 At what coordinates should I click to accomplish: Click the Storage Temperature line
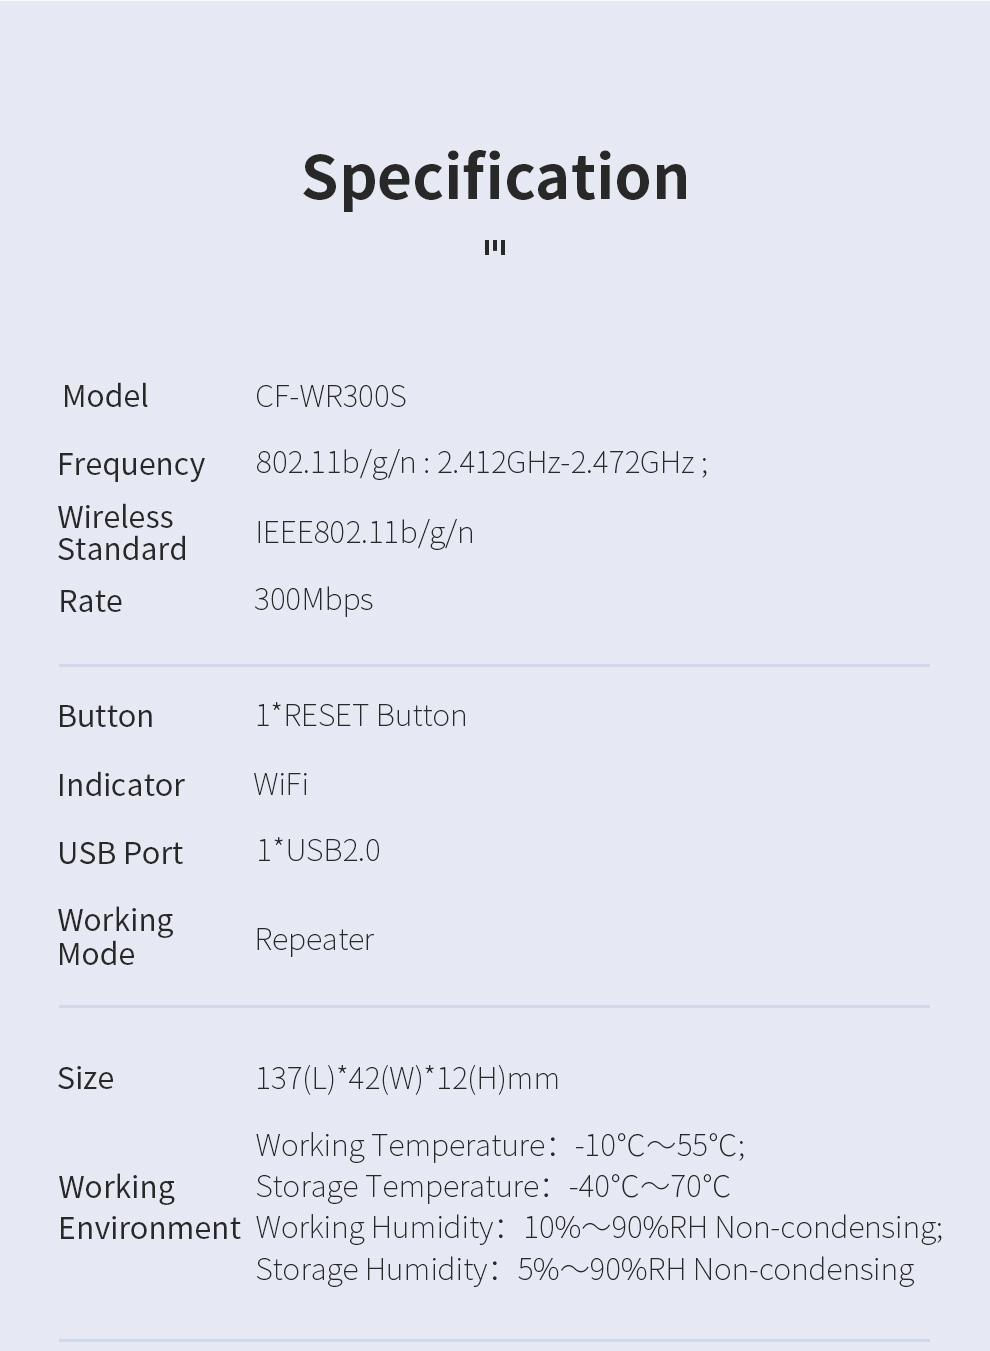click(493, 1186)
